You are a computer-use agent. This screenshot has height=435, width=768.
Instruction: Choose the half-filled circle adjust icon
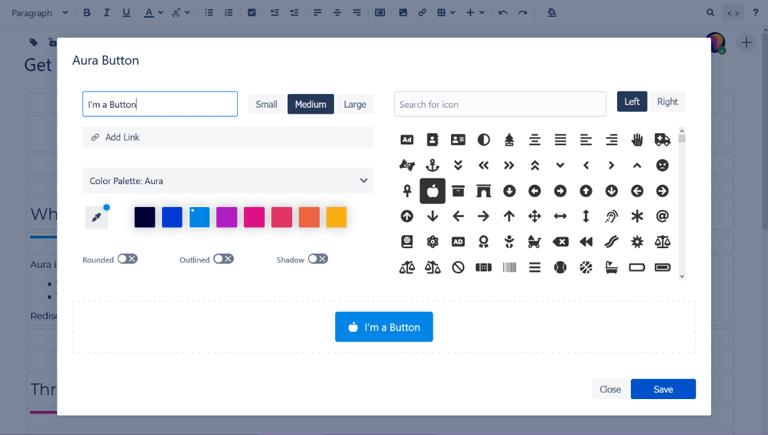[483, 140]
